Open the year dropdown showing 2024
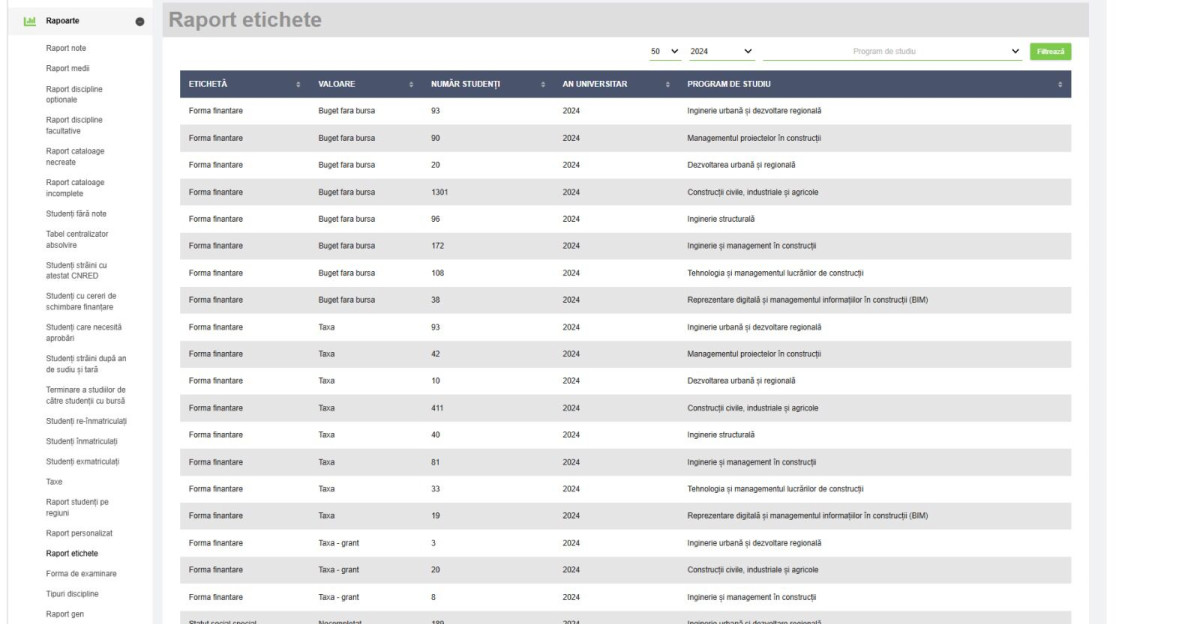This screenshot has height=624, width=1200. click(x=721, y=51)
